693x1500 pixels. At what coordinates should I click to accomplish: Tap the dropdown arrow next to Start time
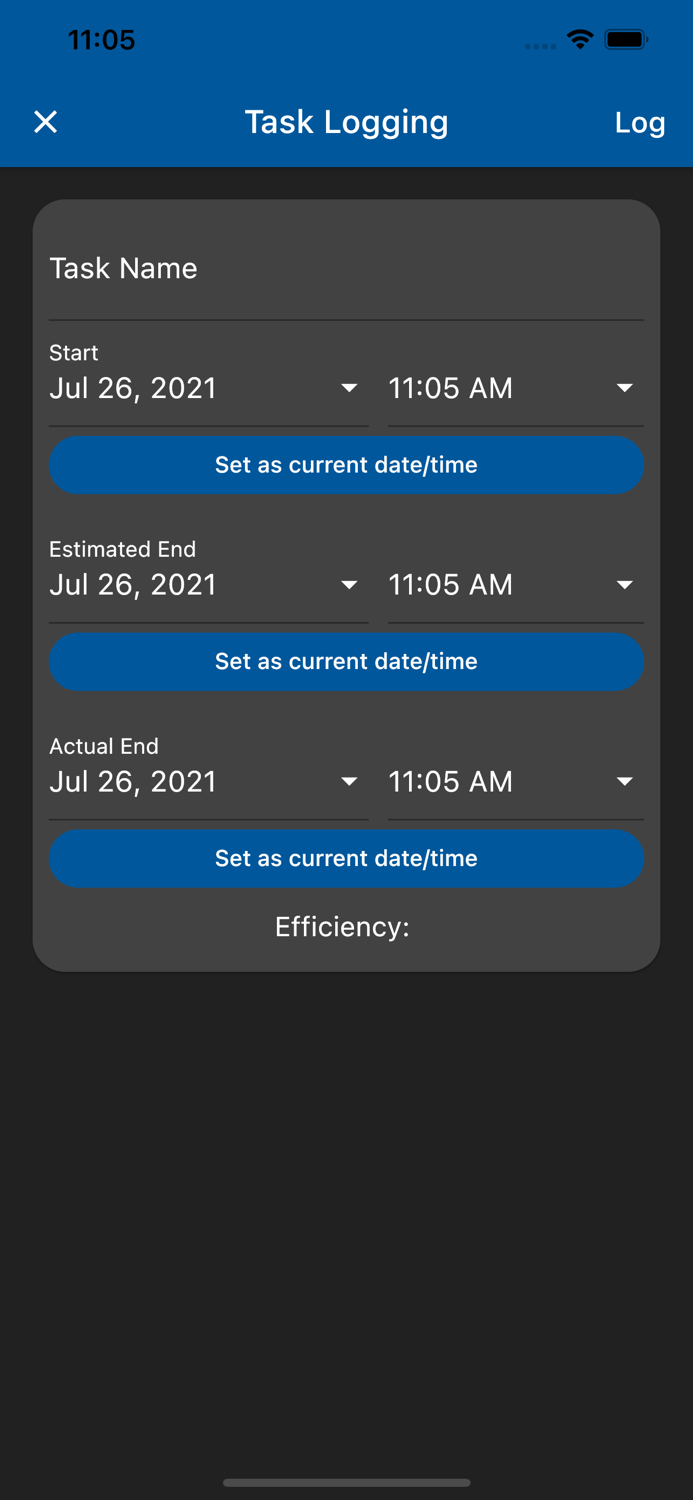click(x=625, y=388)
